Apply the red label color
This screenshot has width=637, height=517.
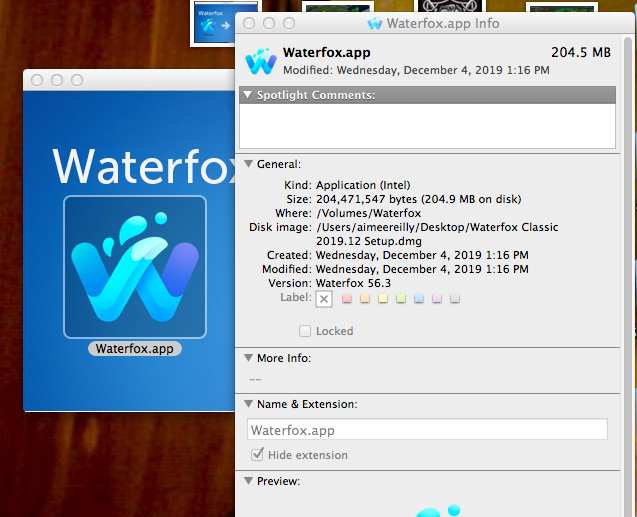click(347, 299)
